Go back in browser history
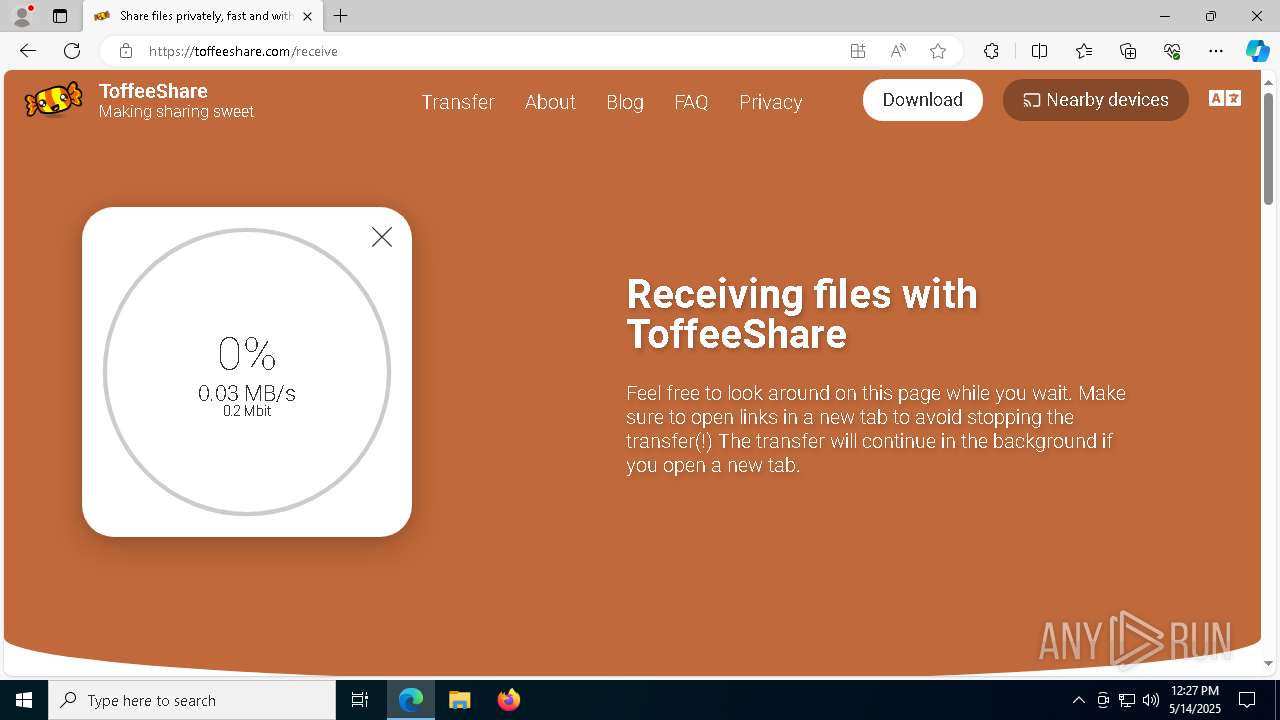 click(28, 51)
